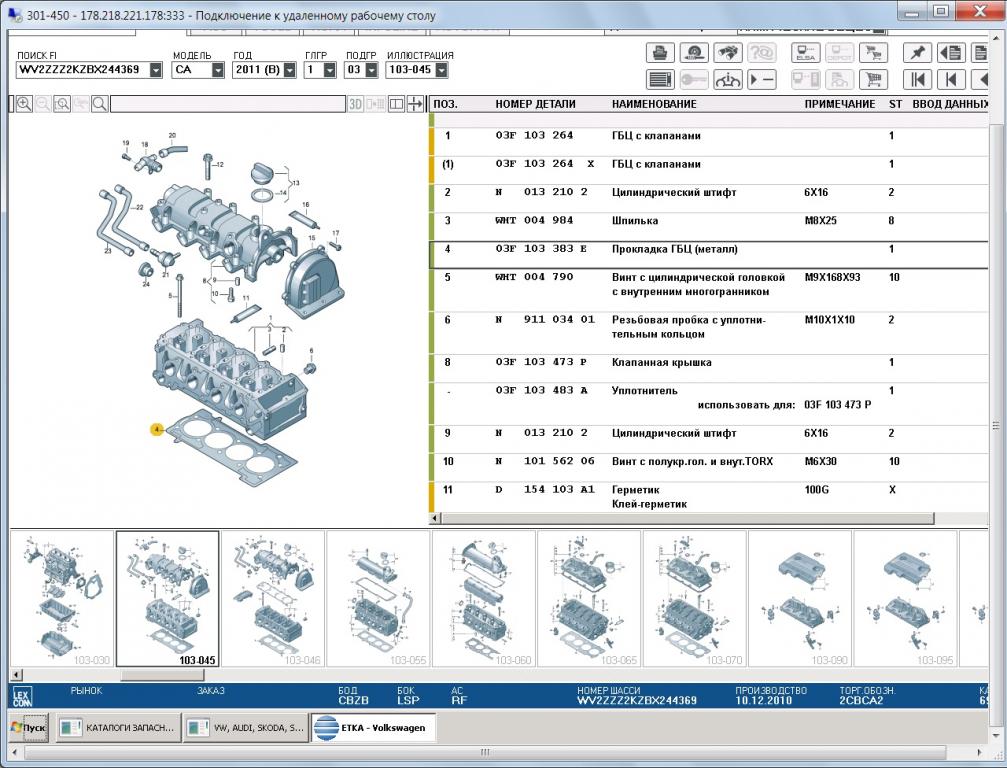
Task: Open thumbnail illustration 103-070
Action: coord(694,598)
